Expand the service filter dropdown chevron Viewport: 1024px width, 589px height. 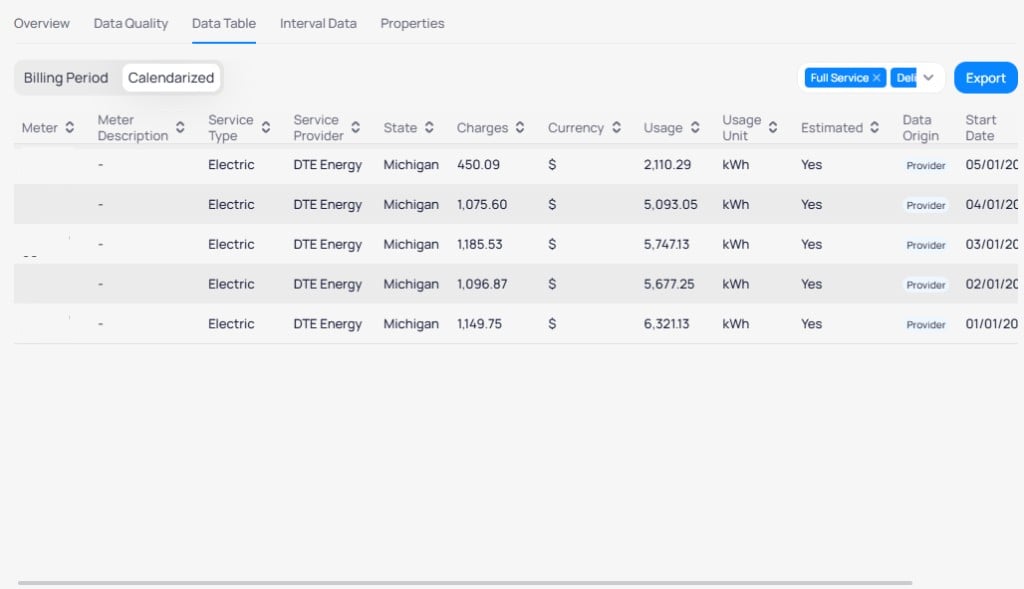pos(929,78)
